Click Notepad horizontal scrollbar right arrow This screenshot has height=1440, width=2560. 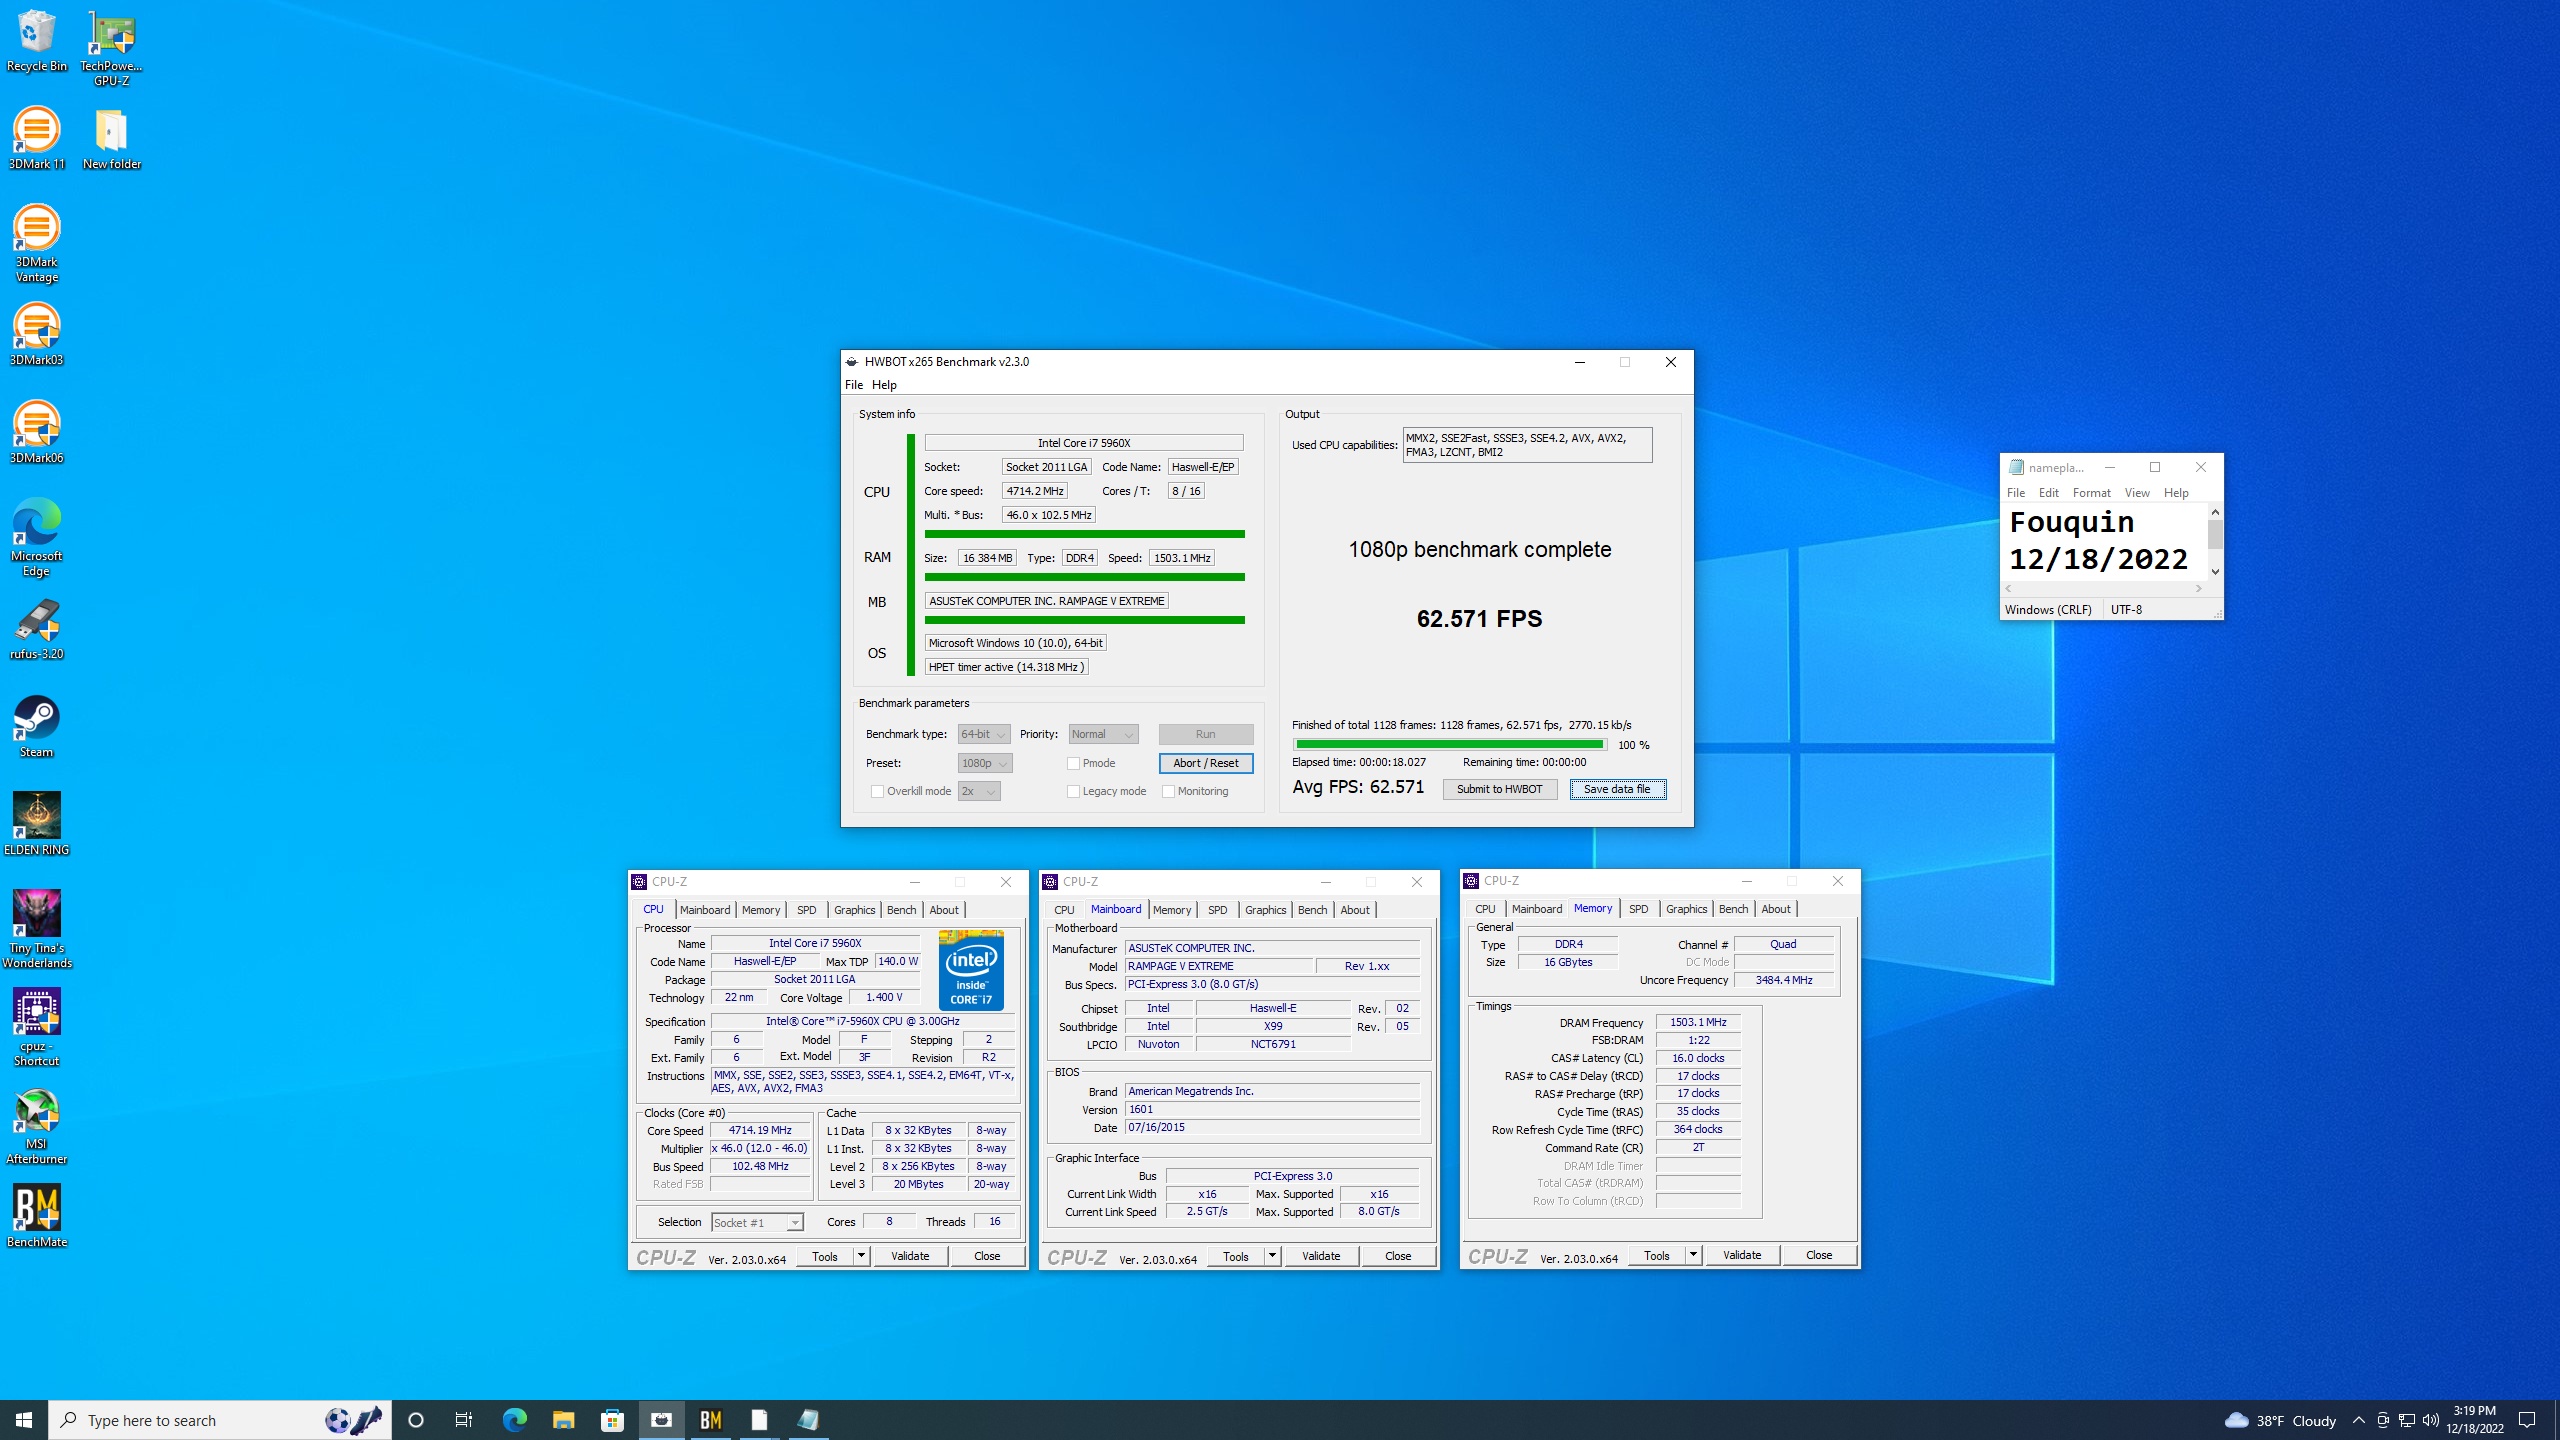2198,589
